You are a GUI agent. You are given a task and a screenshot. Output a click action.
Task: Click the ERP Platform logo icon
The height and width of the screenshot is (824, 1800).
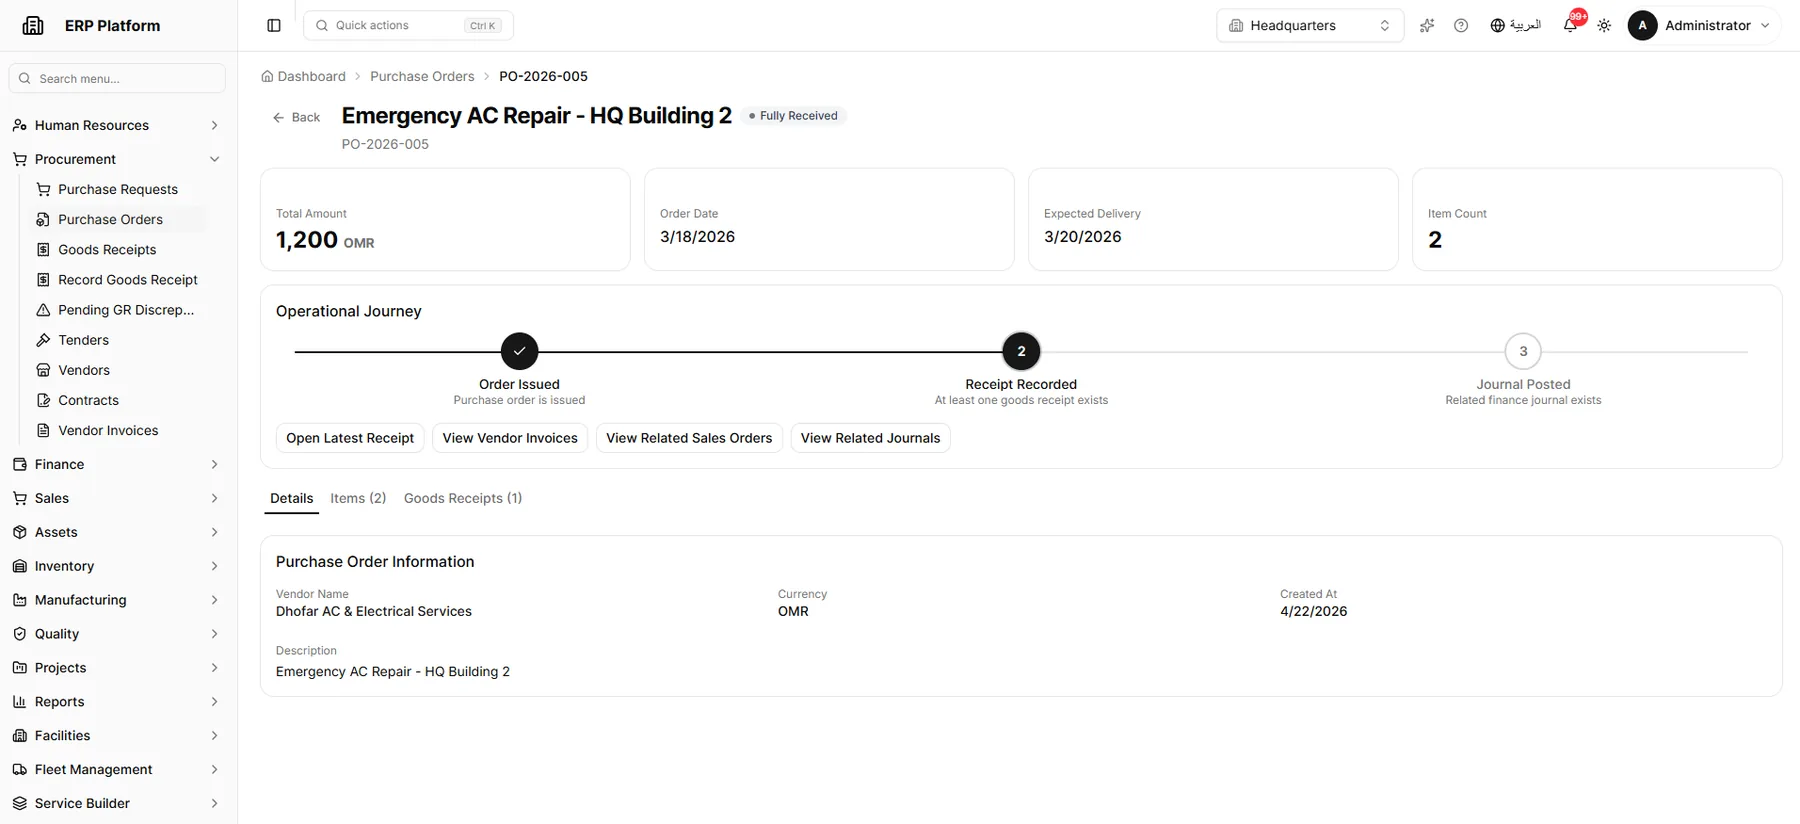click(x=33, y=25)
